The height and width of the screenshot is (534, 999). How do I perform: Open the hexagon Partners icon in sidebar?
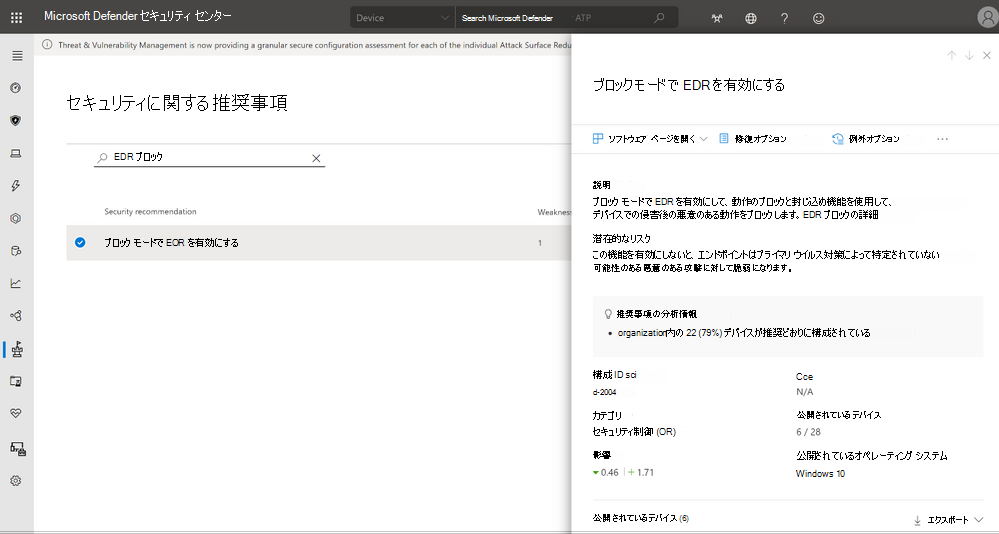pyautogui.click(x=16, y=218)
